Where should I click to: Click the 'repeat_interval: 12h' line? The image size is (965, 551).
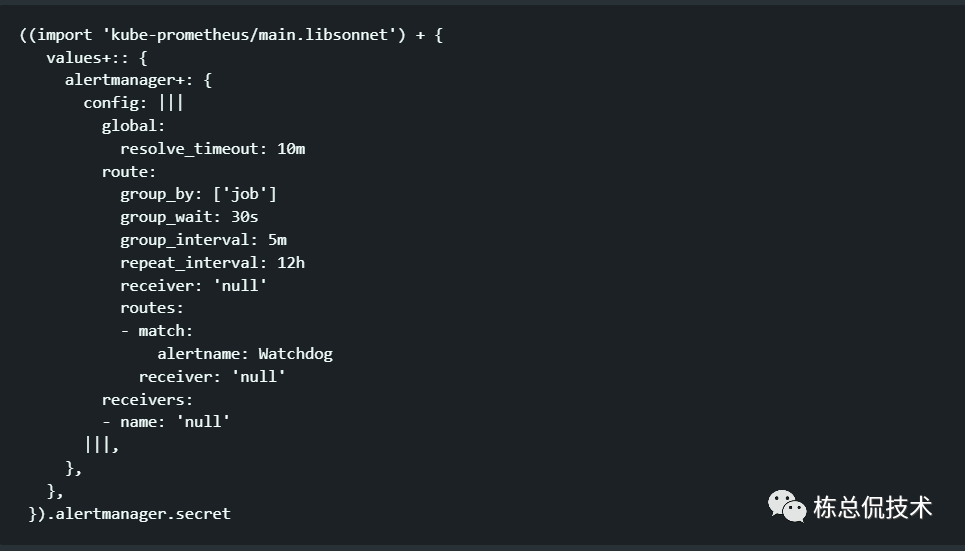point(212,263)
